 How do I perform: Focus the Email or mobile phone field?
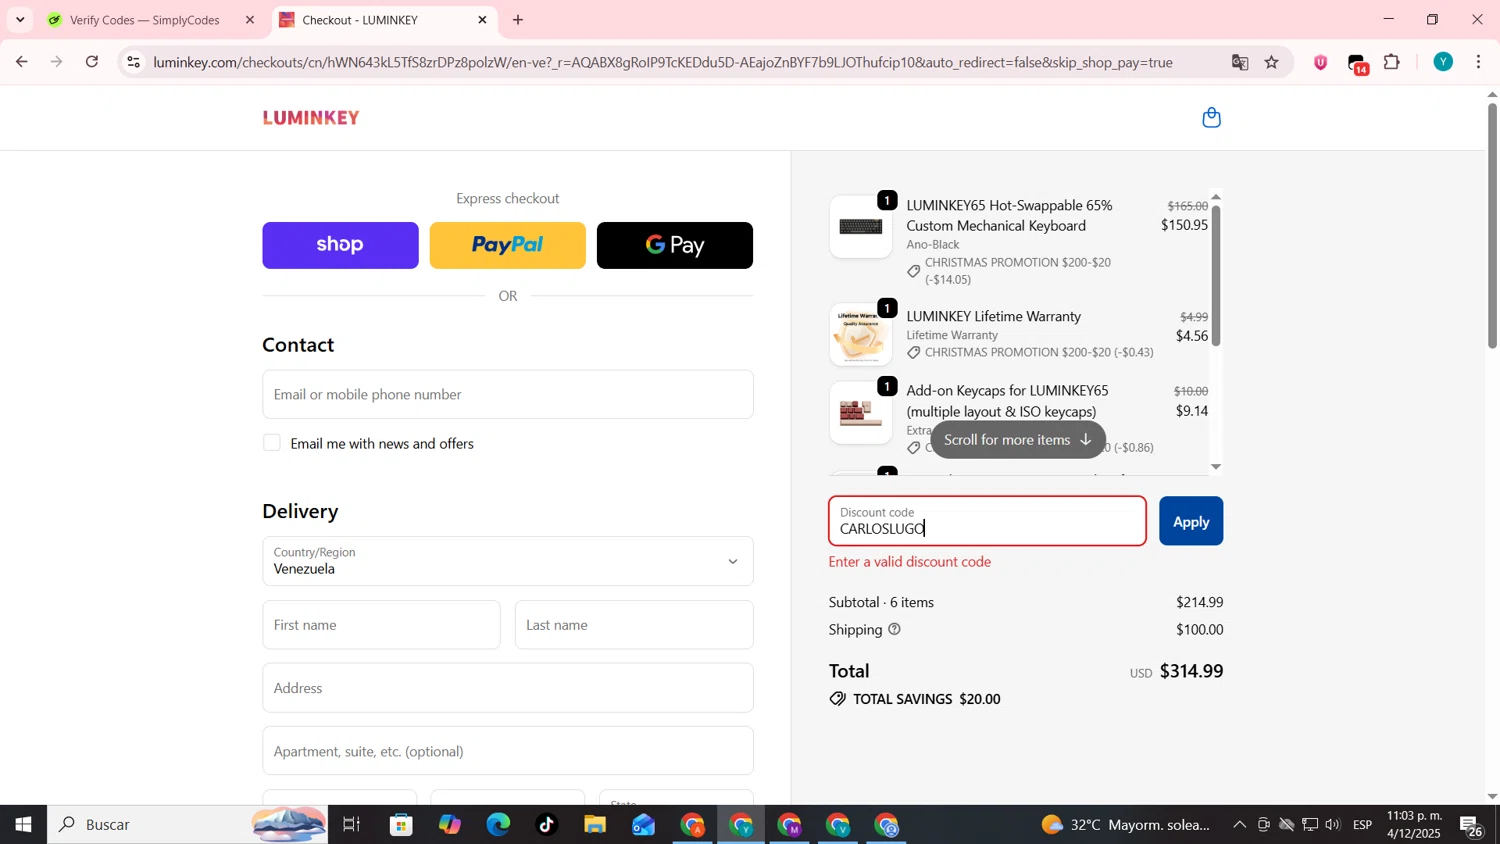508,394
